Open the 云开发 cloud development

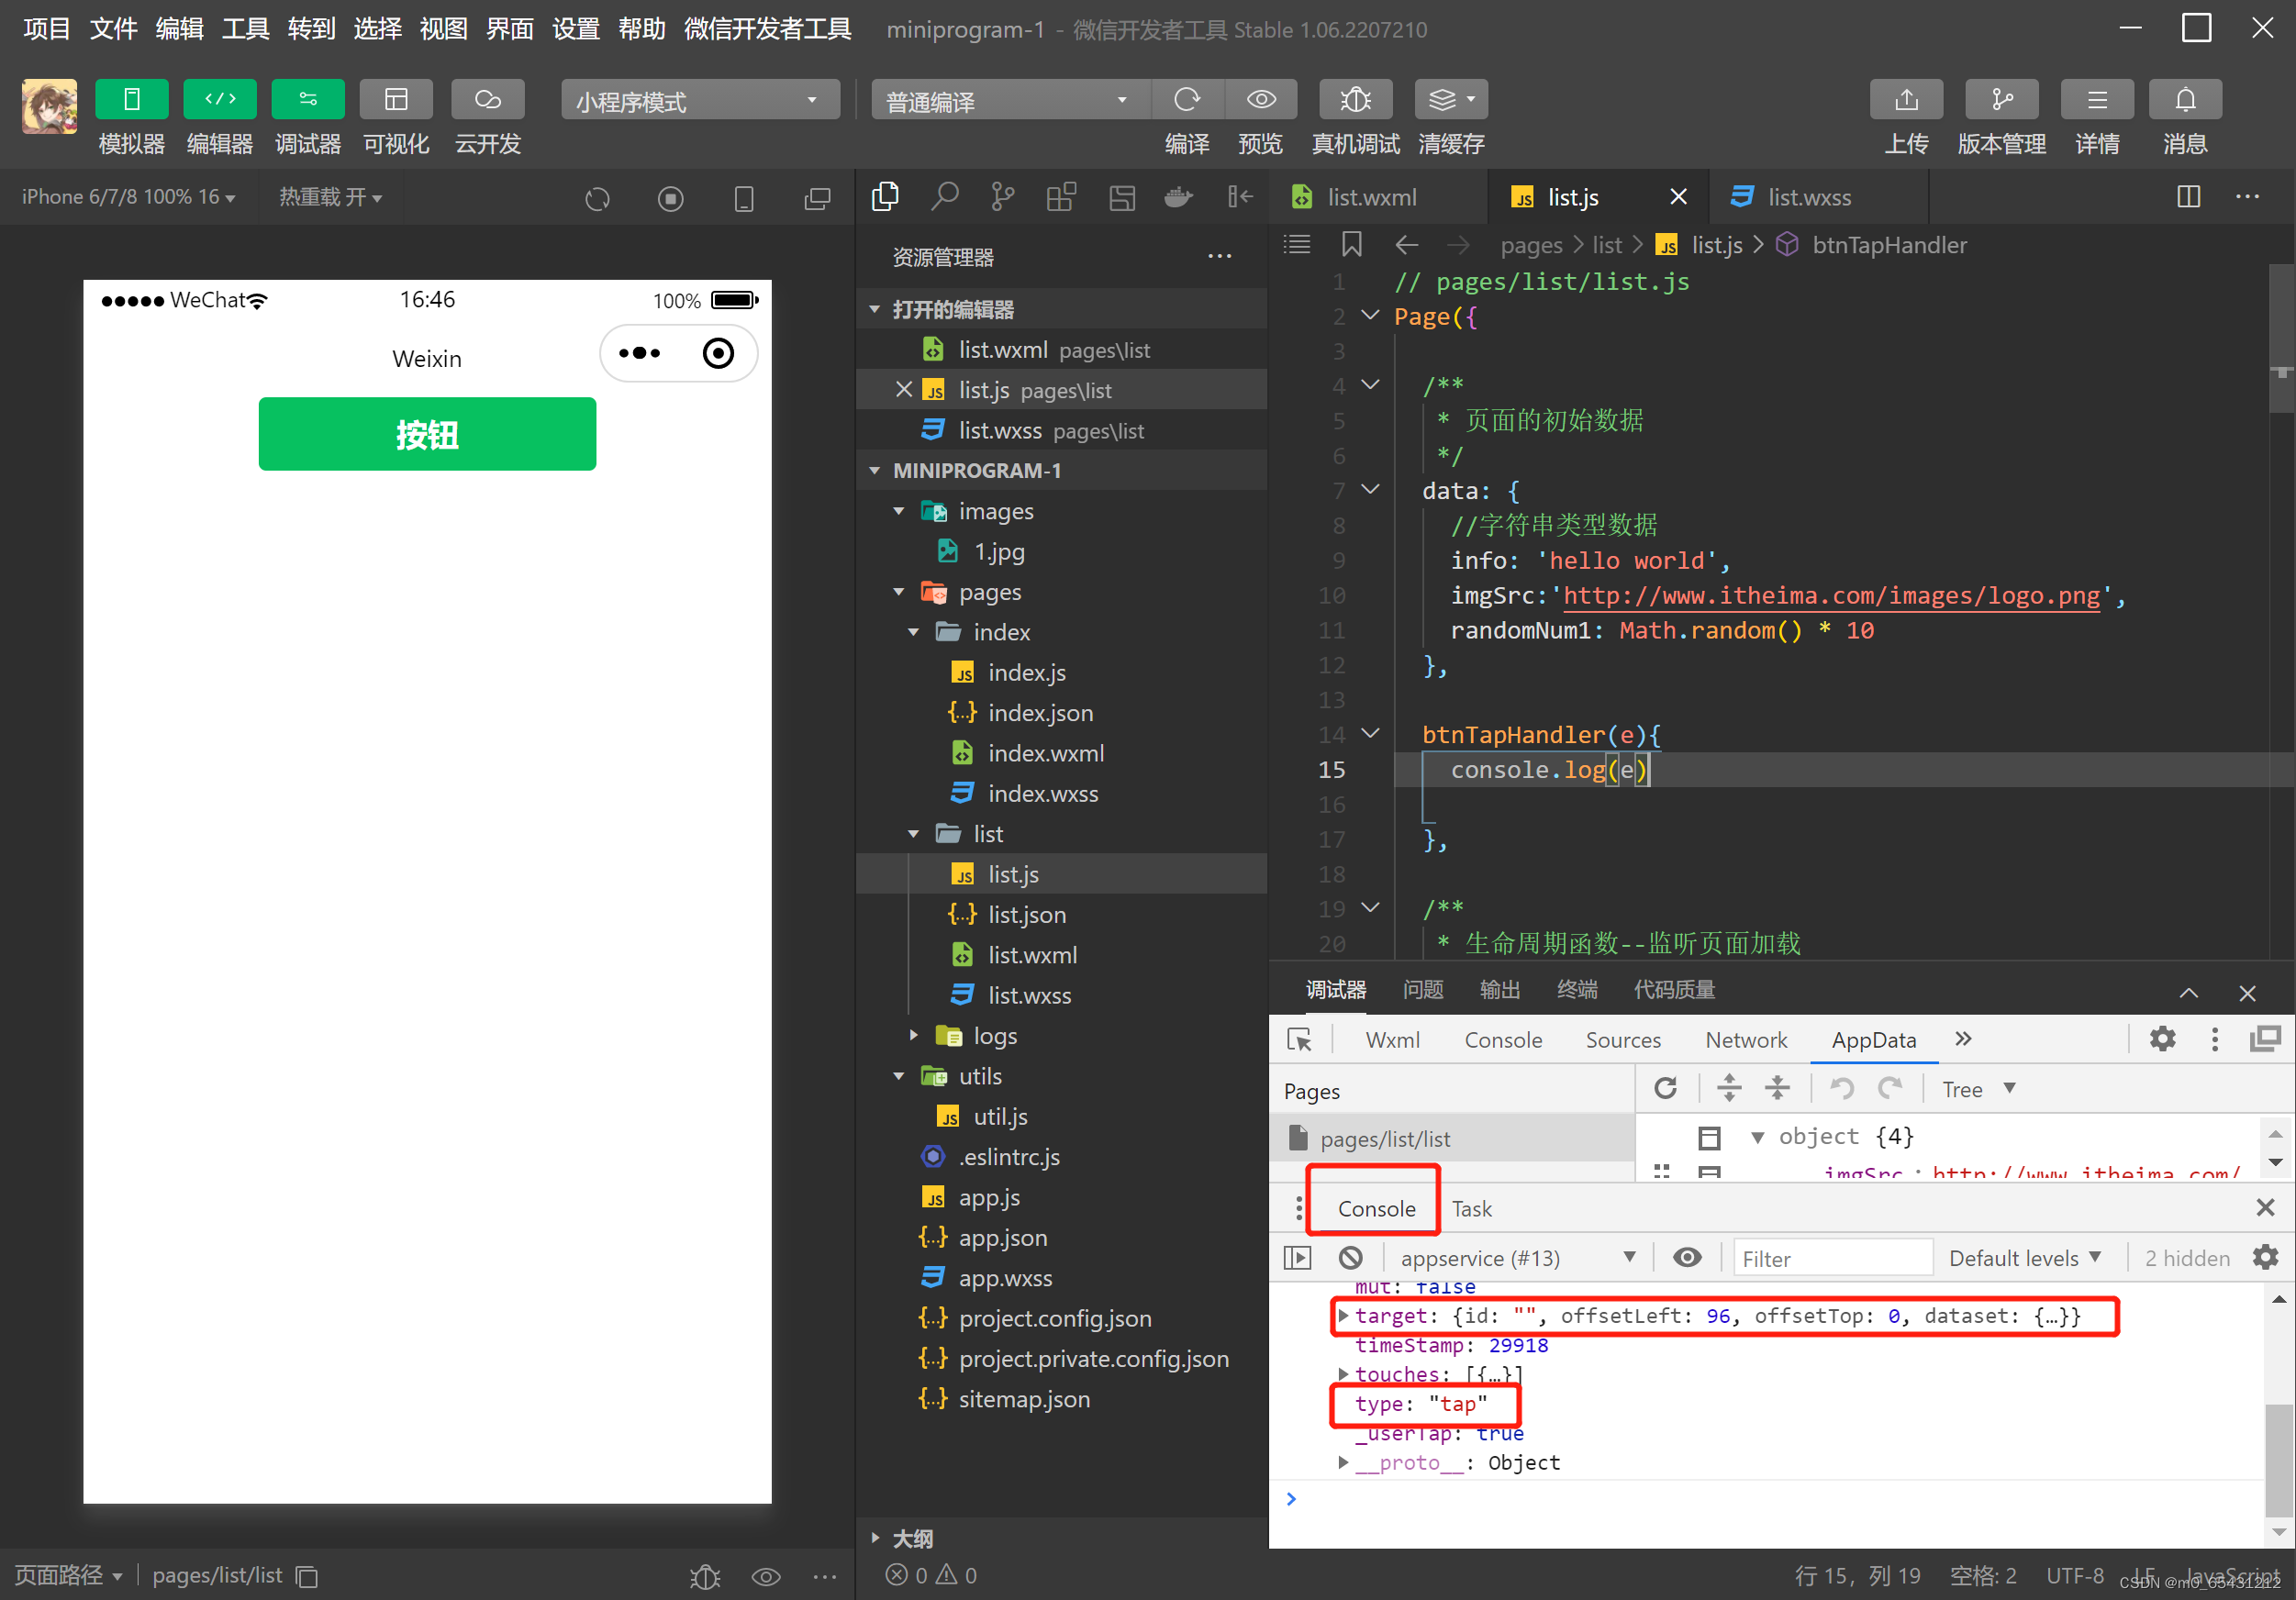(487, 99)
